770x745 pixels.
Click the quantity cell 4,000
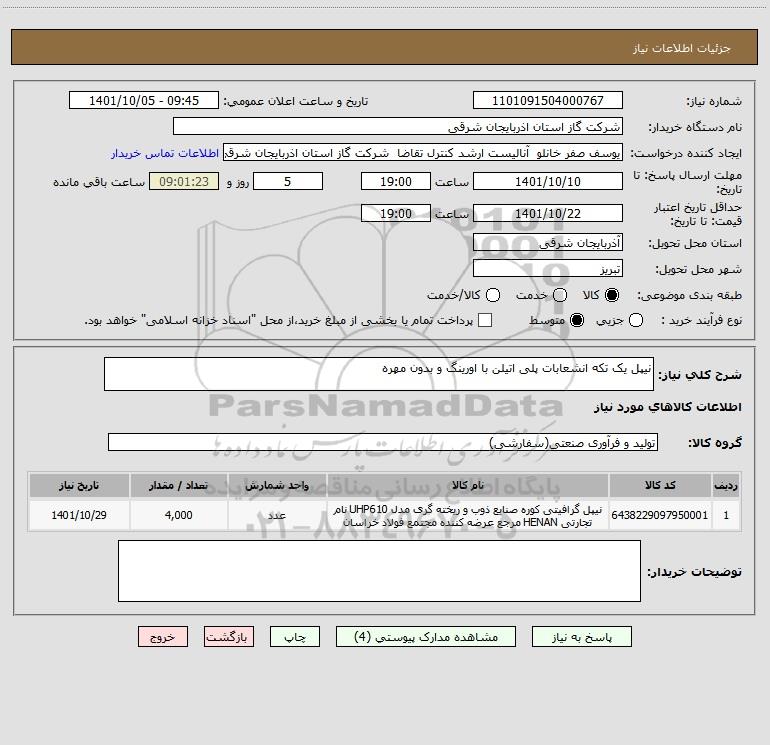pyautogui.click(x=179, y=515)
